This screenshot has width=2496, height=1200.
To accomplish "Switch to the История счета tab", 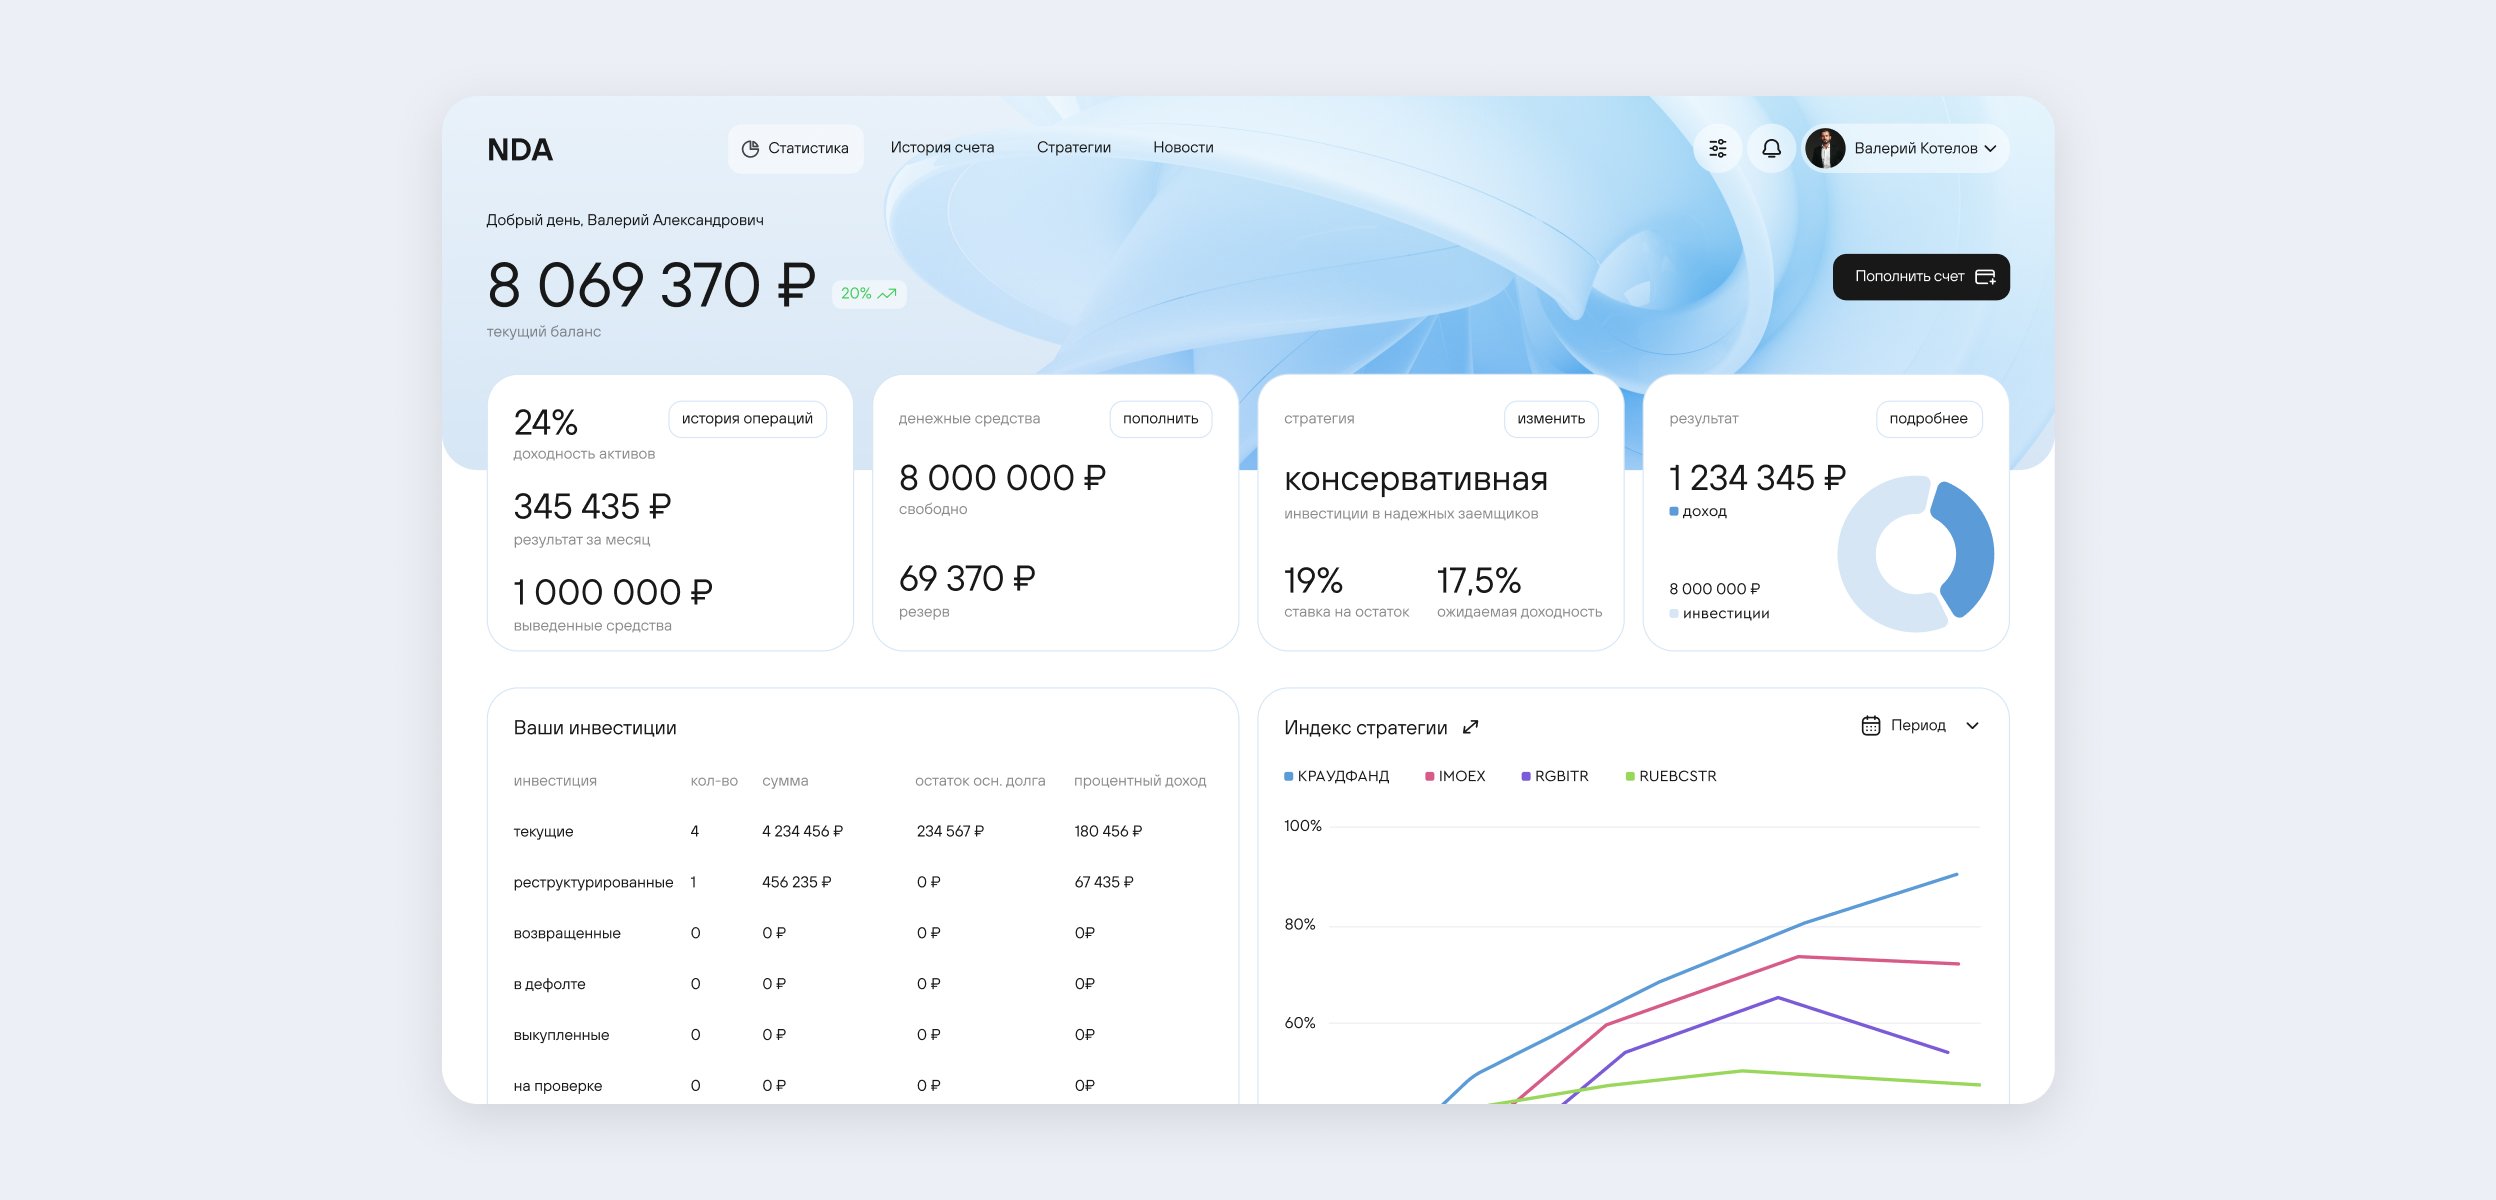I will pos(942,148).
